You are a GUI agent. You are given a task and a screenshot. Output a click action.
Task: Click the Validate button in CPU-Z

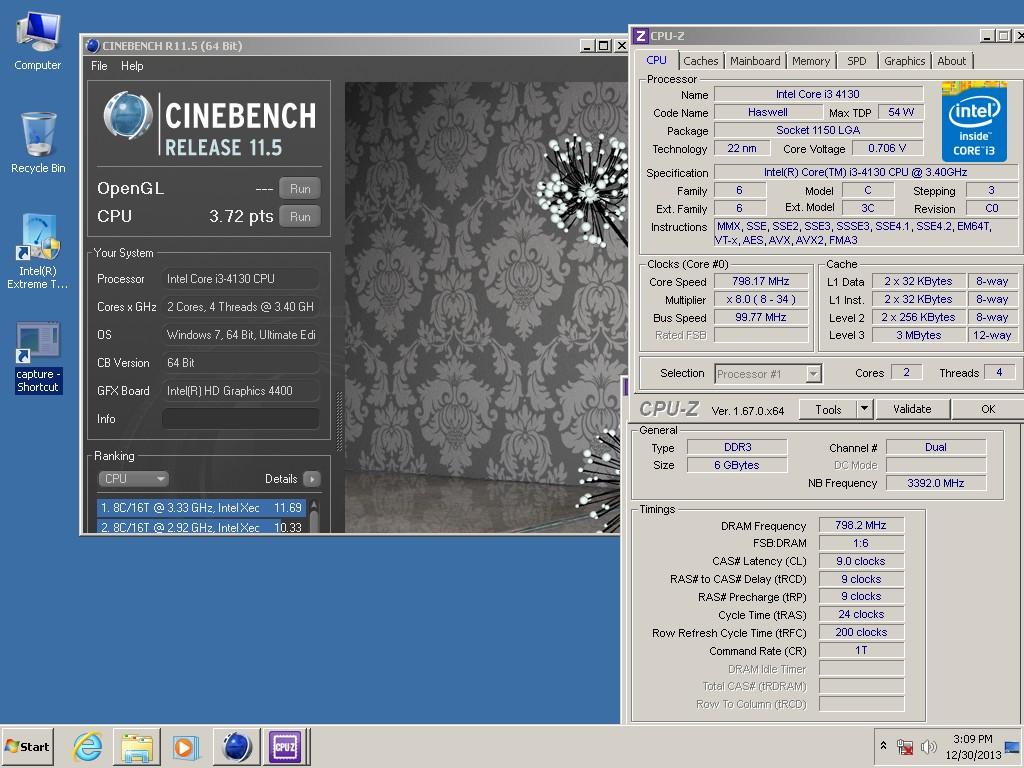(912, 409)
